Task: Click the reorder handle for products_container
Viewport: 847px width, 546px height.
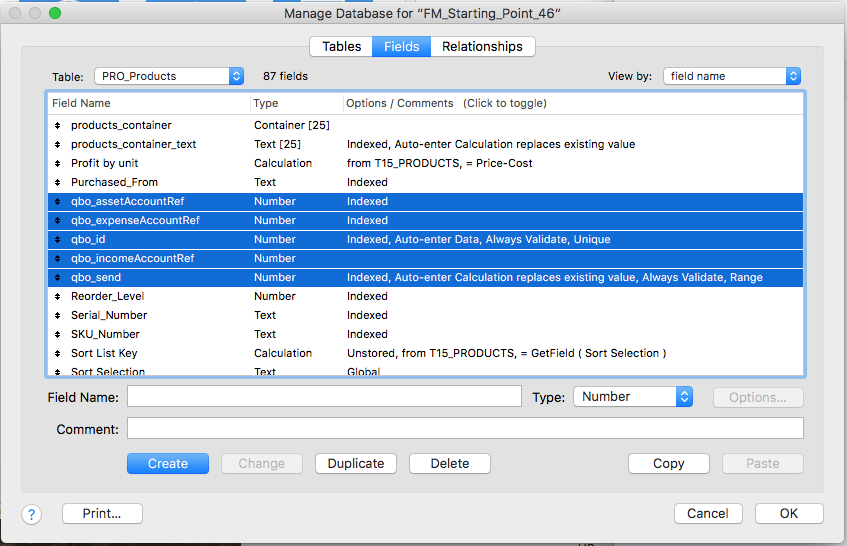Action: [58, 125]
